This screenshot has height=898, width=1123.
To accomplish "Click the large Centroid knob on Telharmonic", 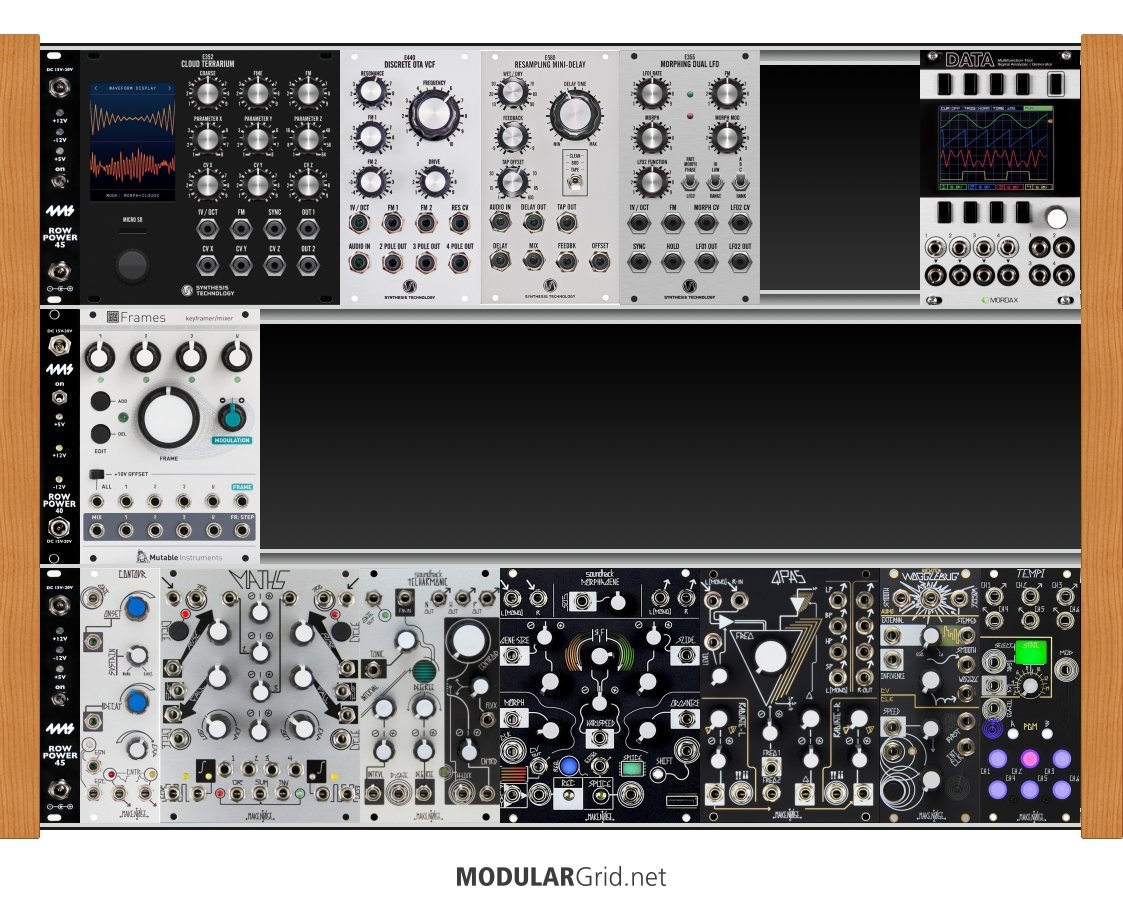I will (468, 639).
